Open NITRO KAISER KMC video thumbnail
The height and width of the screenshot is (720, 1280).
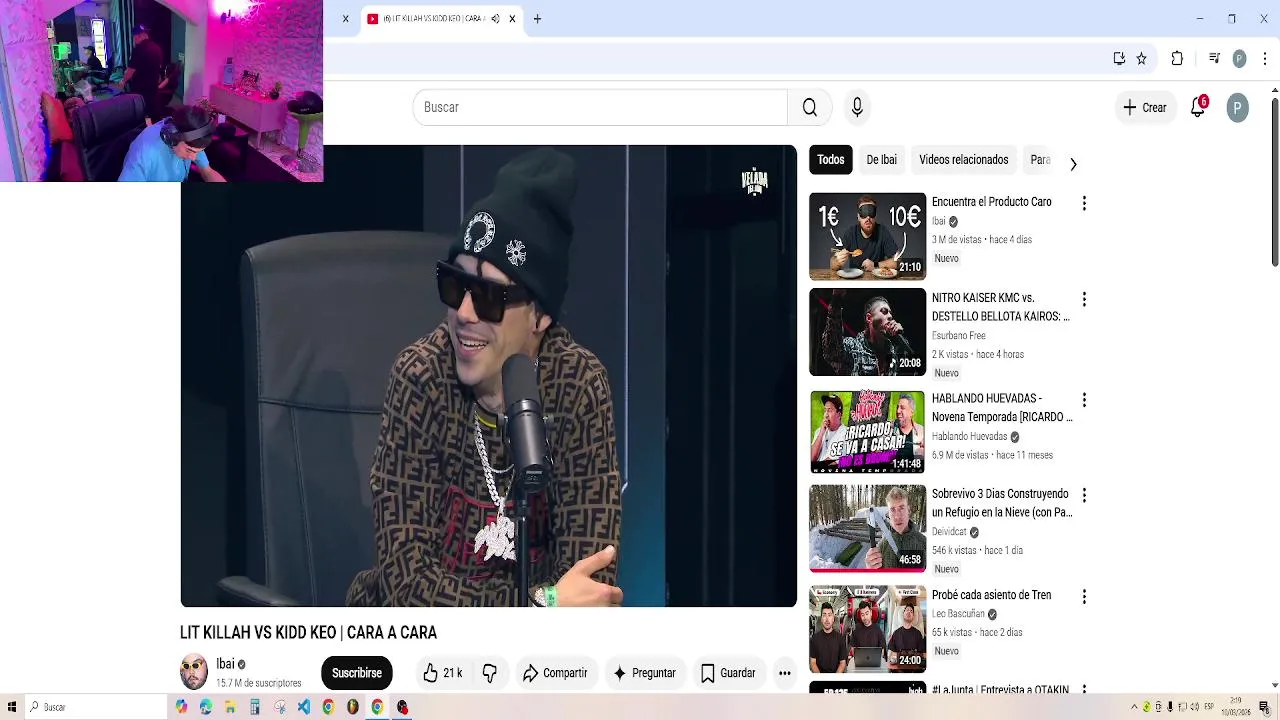[867, 332]
